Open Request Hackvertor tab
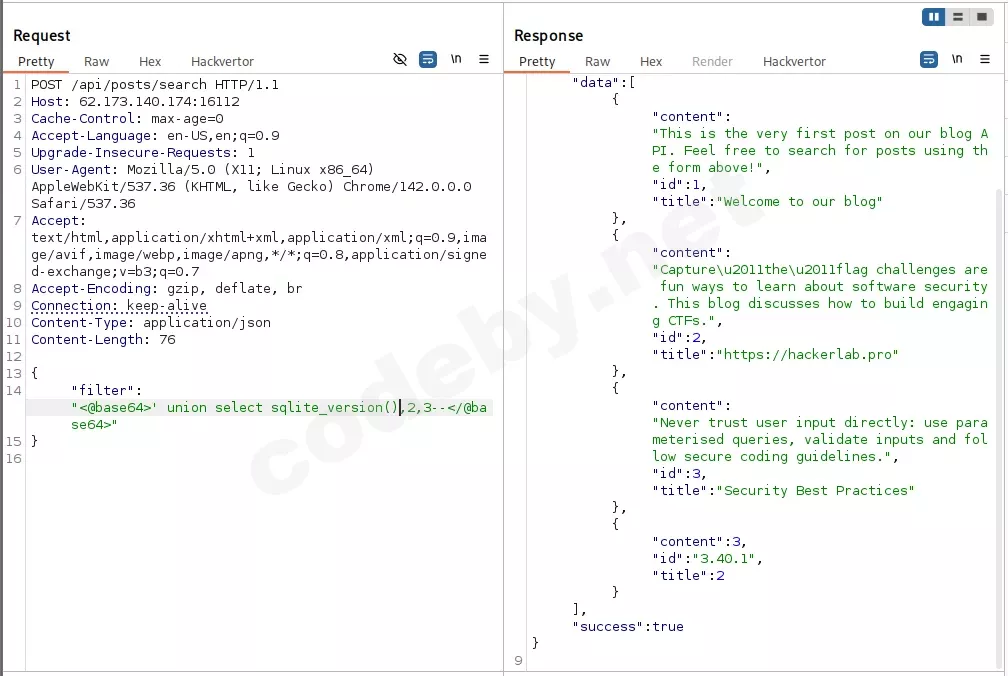 click(222, 62)
